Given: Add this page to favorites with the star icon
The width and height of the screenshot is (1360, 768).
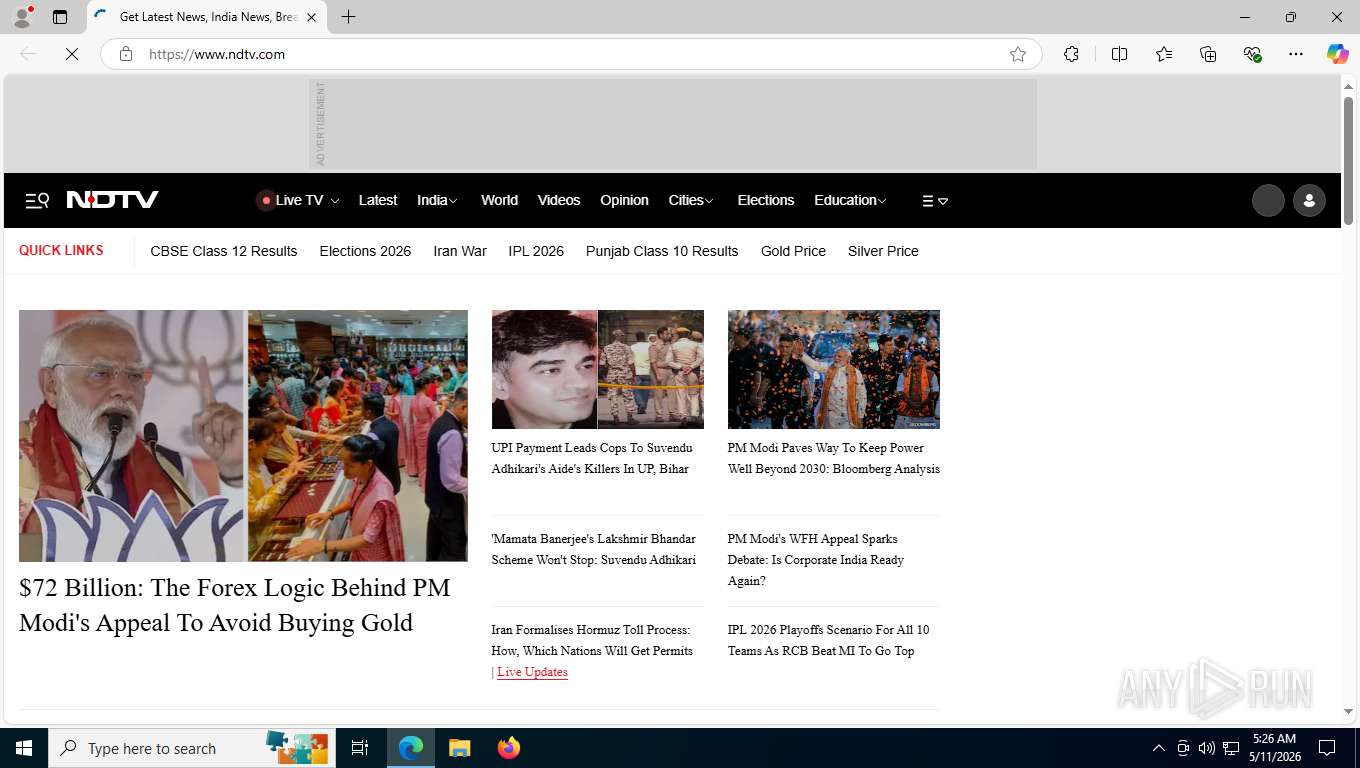Looking at the screenshot, I should (1018, 54).
